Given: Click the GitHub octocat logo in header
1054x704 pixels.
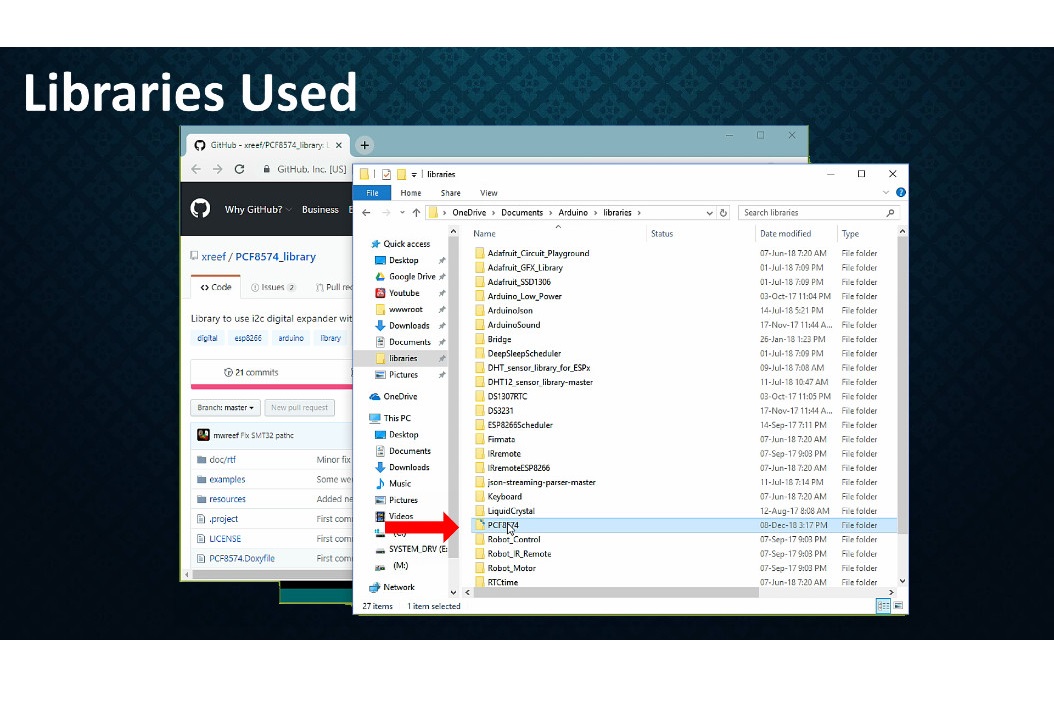Looking at the screenshot, I should (x=200, y=209).
